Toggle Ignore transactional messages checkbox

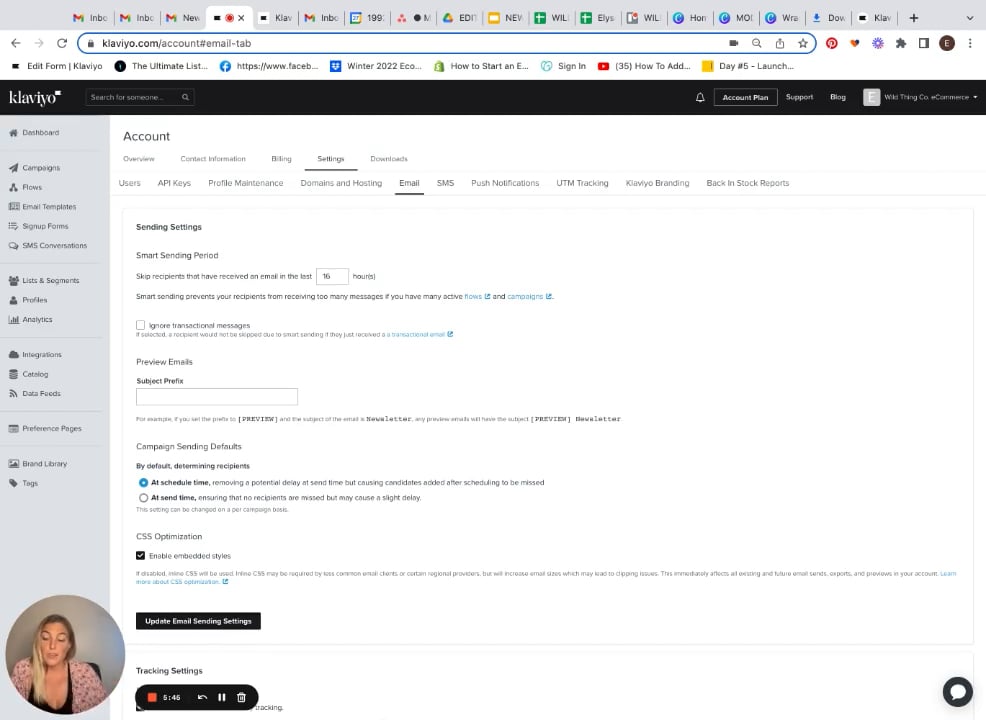click(140, 325)
